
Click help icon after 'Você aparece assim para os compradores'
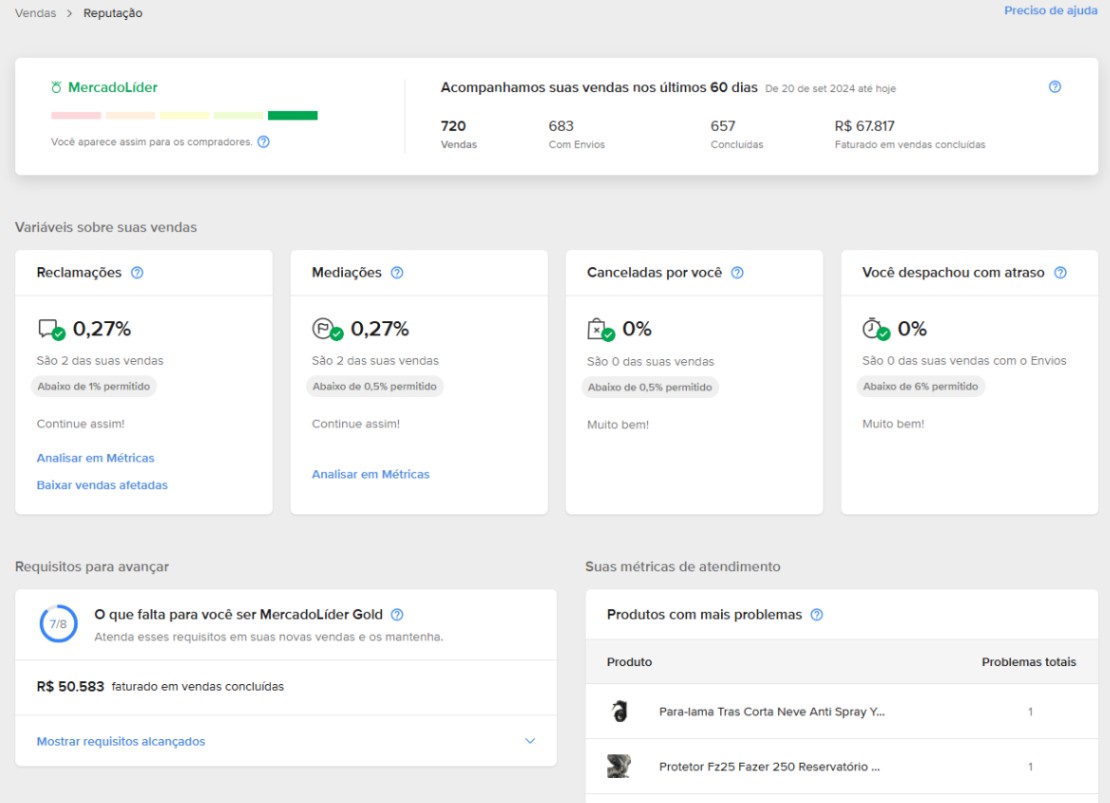pos(263,142)
